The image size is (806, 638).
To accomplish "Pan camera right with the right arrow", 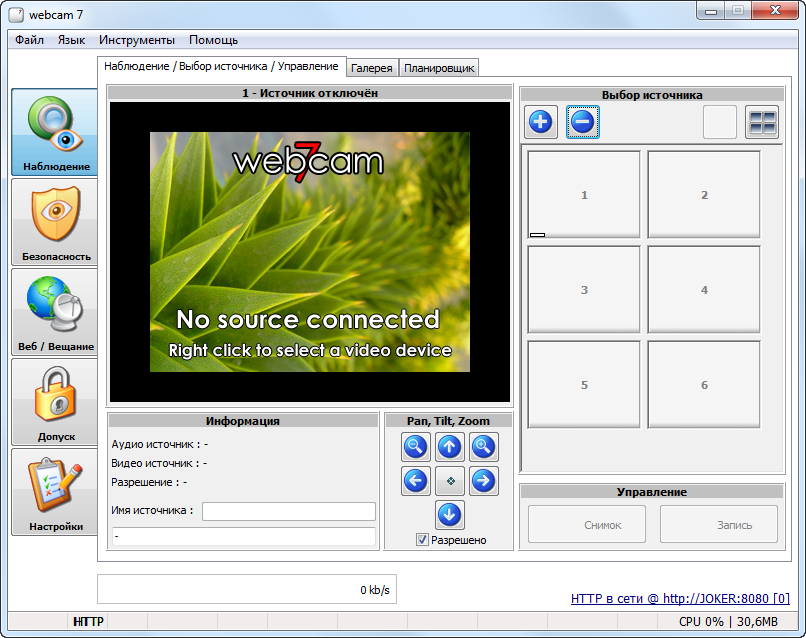I will pos(484,481).
